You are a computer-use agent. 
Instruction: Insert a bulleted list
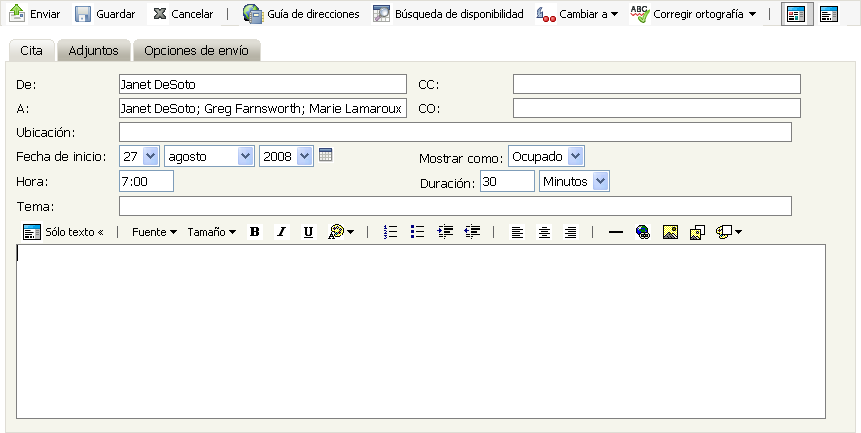click(417, 232)
